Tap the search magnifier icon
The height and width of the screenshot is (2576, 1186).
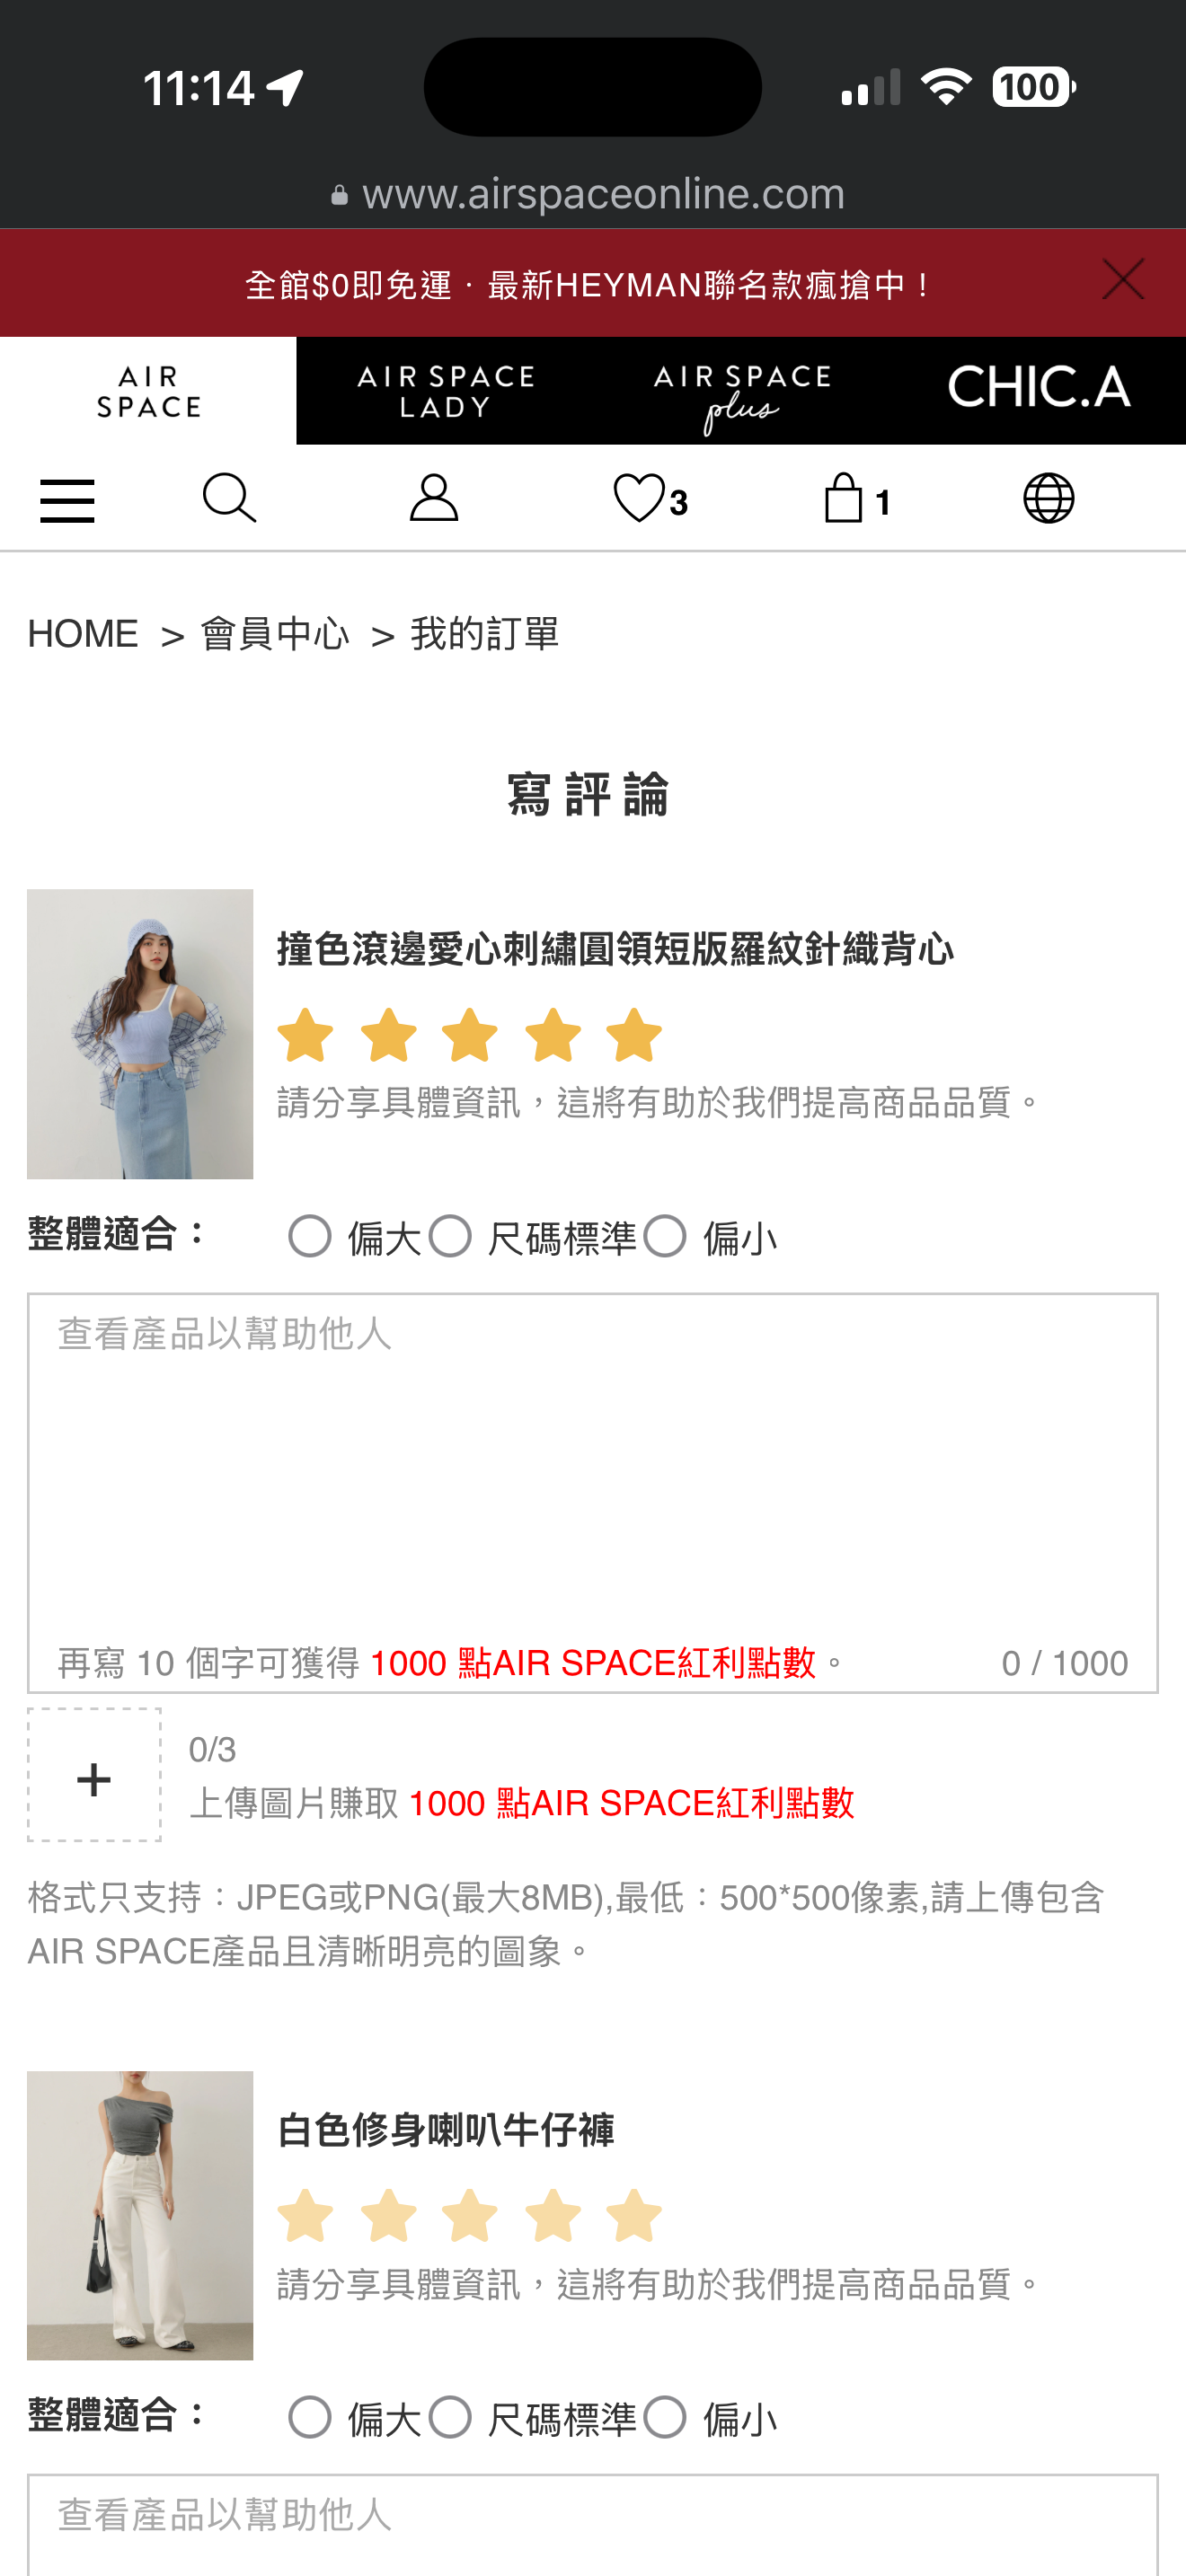point(229,498)
